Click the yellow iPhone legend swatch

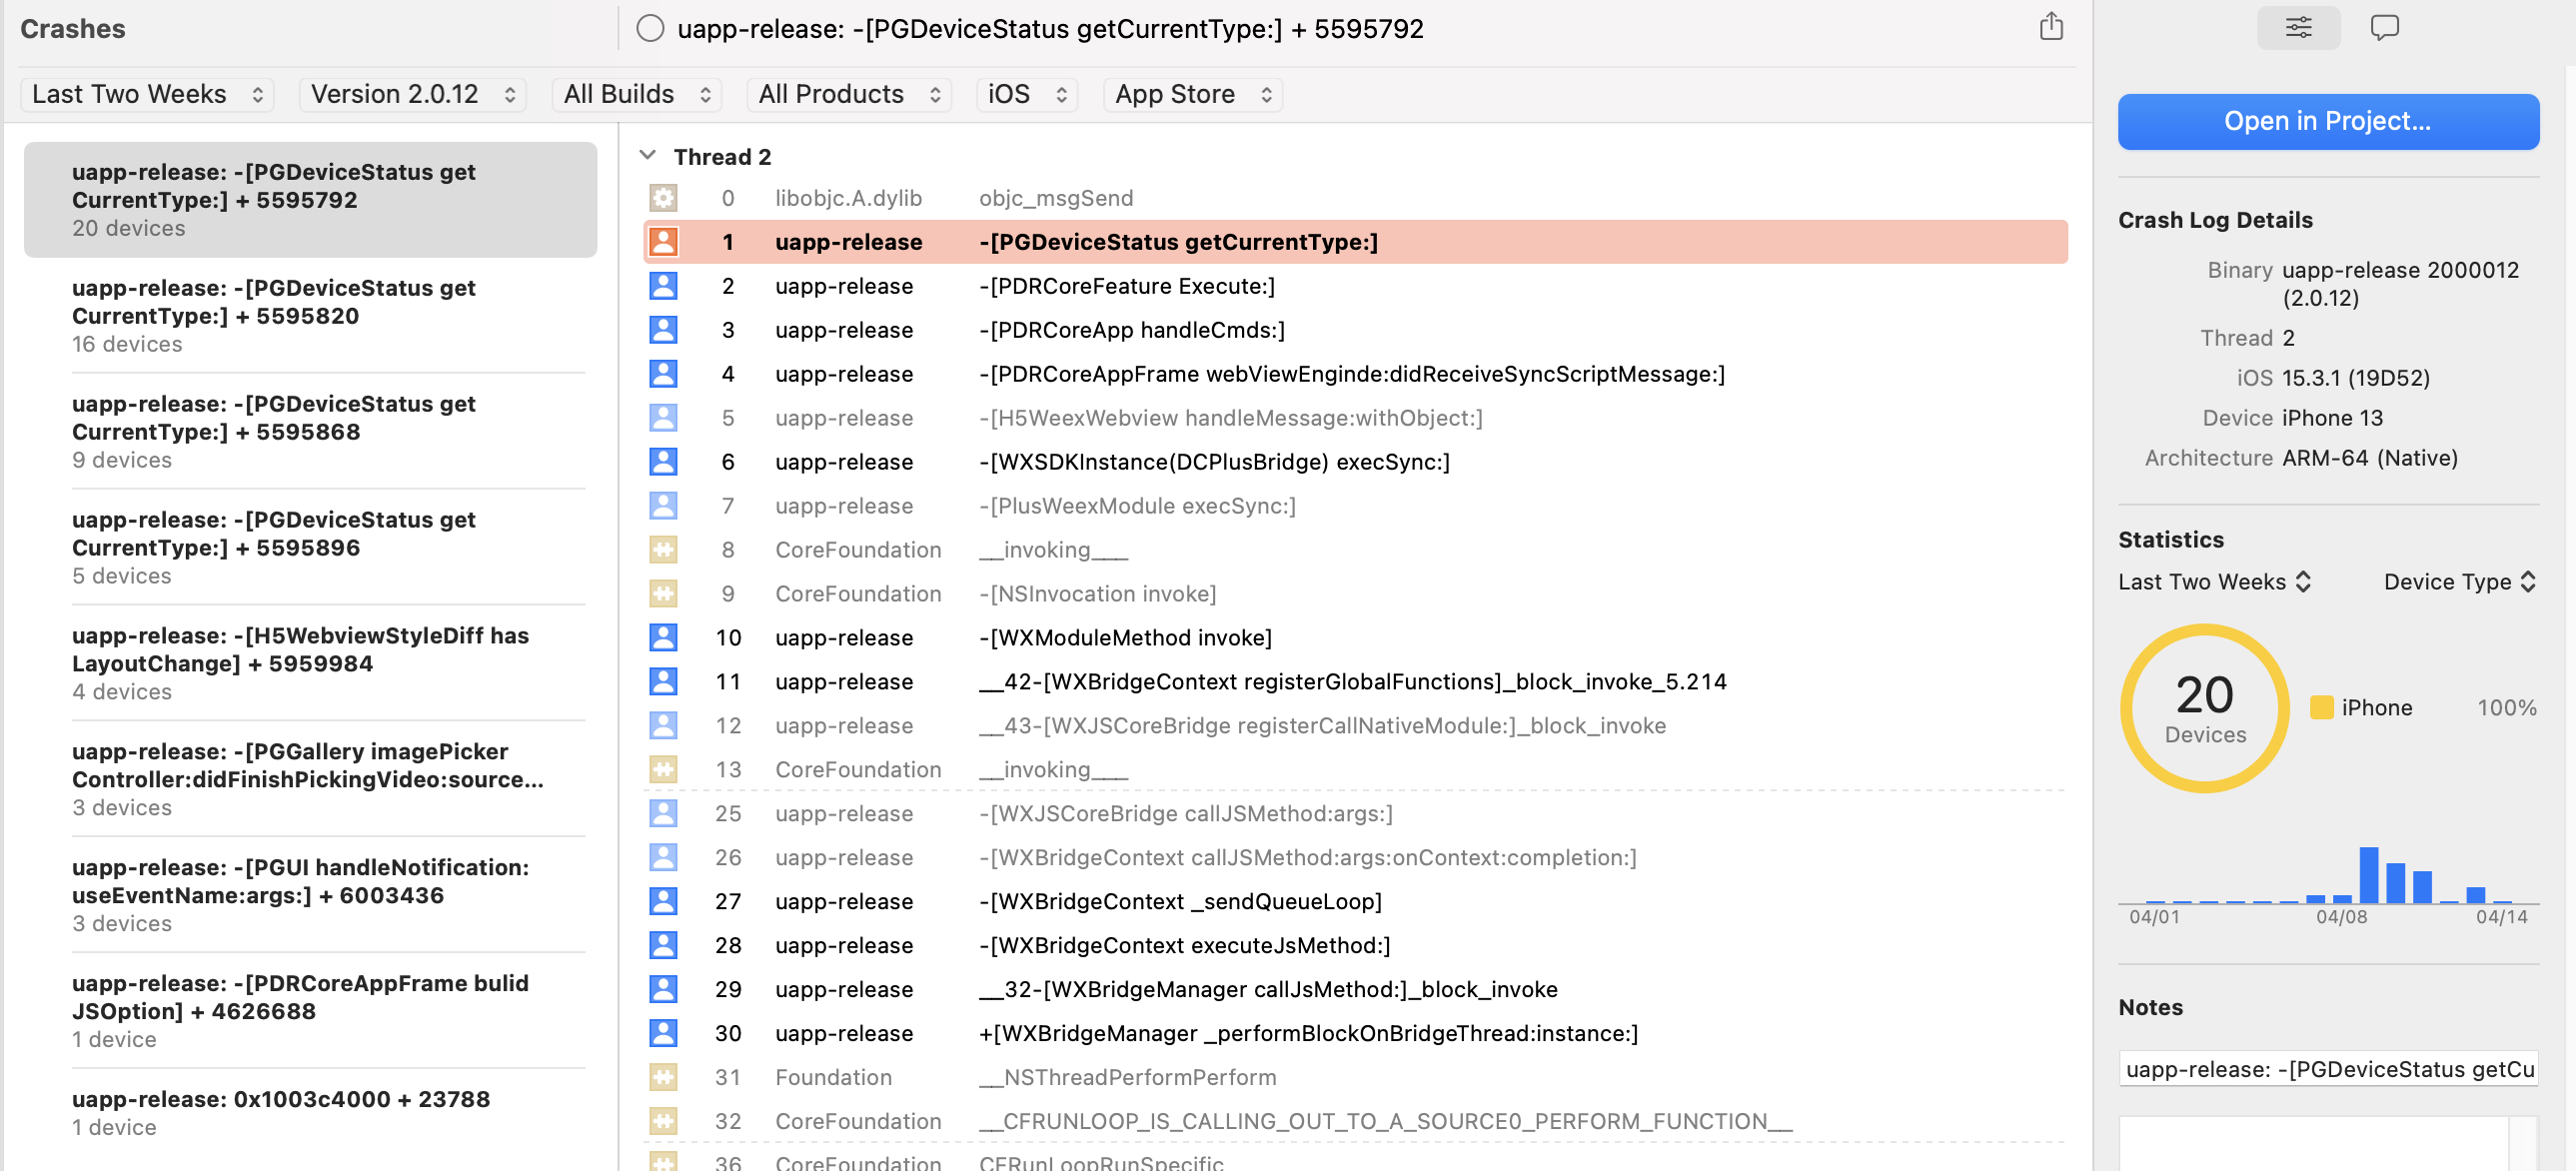tap(2321, 708)
